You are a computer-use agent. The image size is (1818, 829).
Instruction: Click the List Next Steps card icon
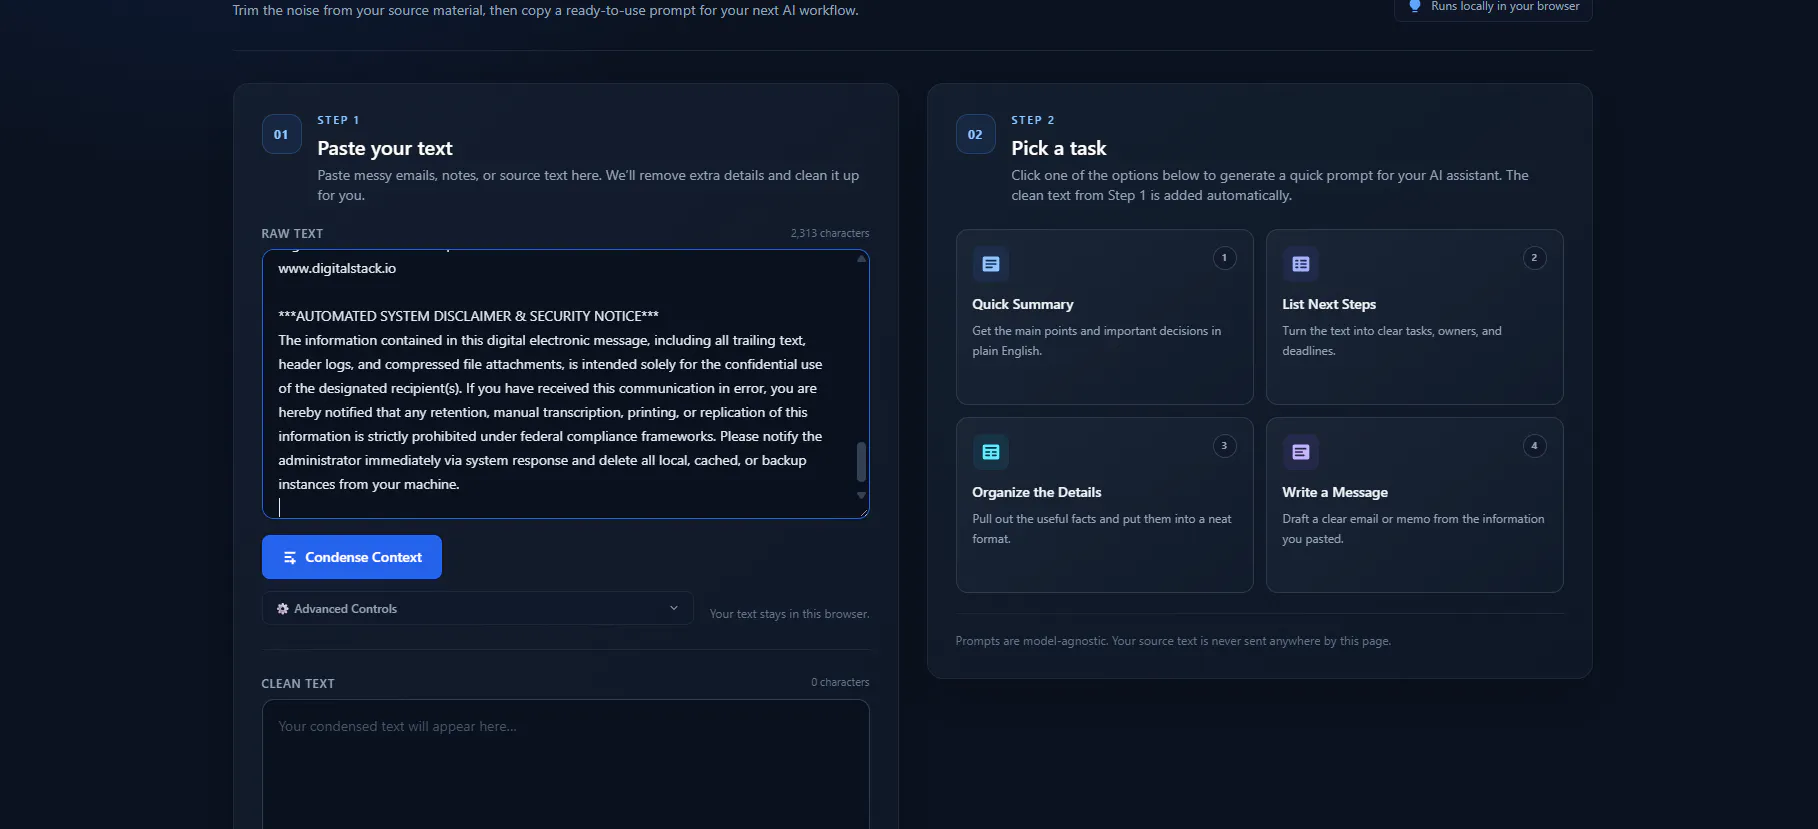(x=1300, y=264)
